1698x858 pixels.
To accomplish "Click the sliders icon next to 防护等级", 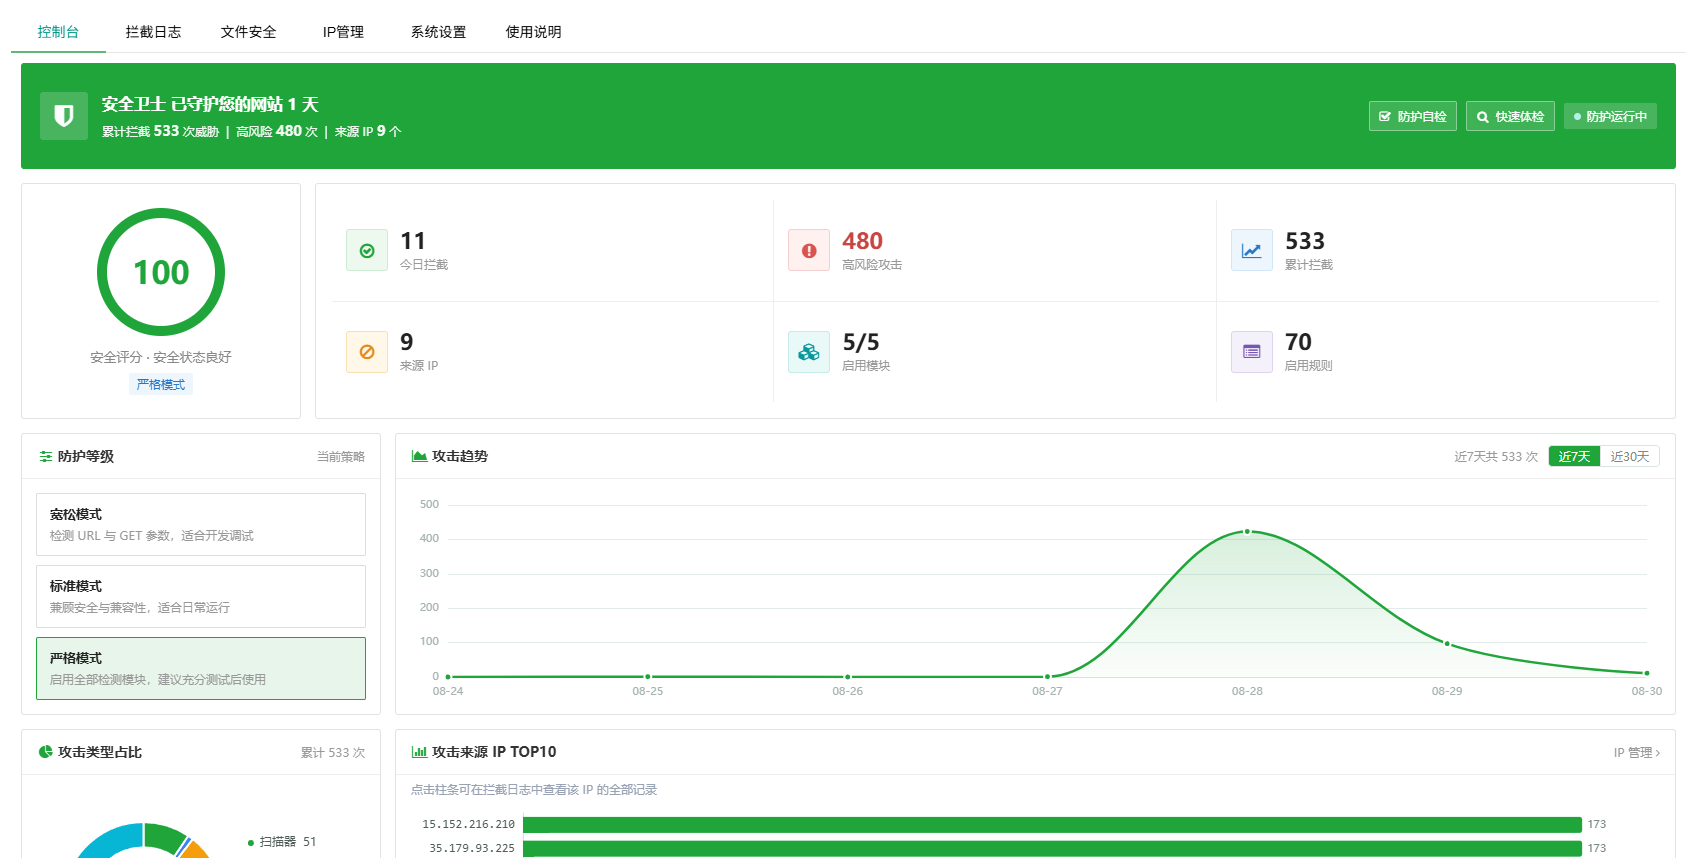I will (x=46, y=456).
